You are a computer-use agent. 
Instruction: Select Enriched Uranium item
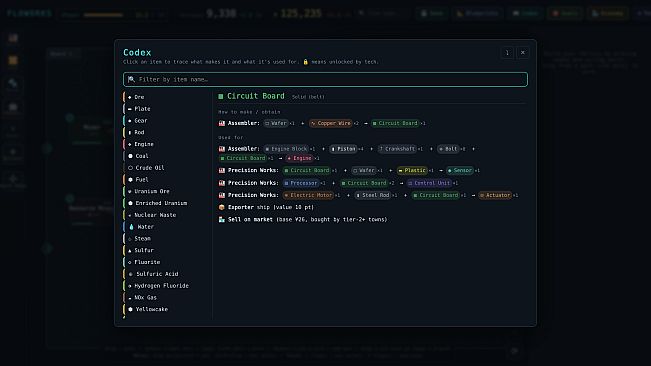pos(167,203)
